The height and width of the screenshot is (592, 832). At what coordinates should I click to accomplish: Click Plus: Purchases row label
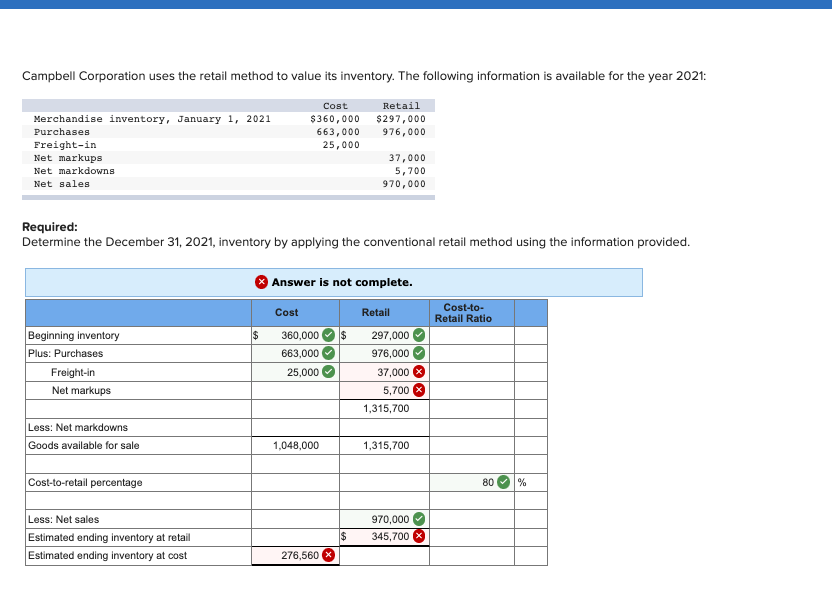point(66,353)
